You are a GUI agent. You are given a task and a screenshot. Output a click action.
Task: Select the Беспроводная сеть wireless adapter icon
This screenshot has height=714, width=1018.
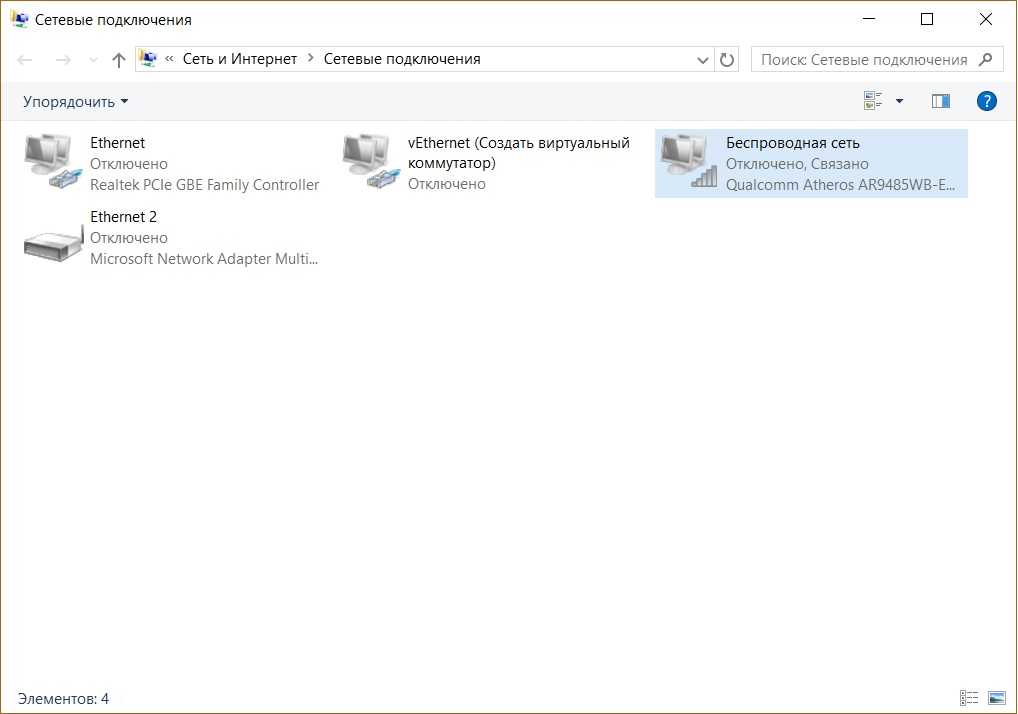click(689, 162)
